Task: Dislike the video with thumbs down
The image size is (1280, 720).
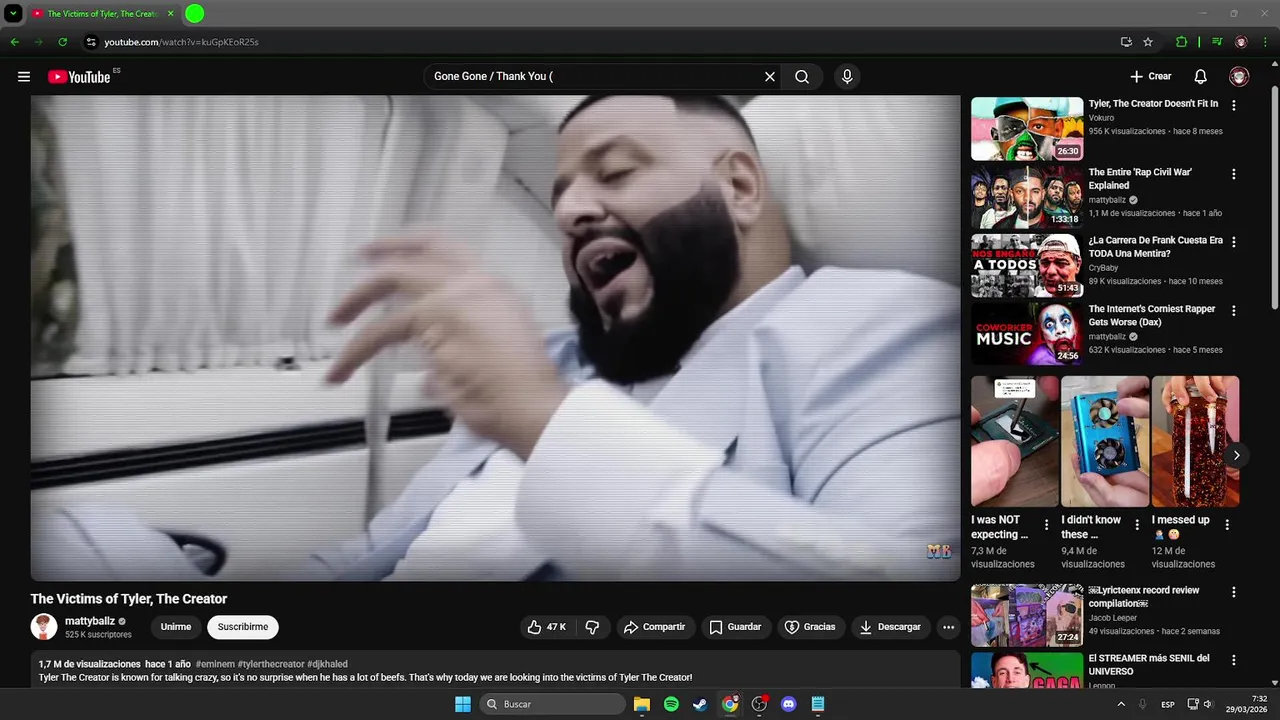Action: [x=592, y=627]
